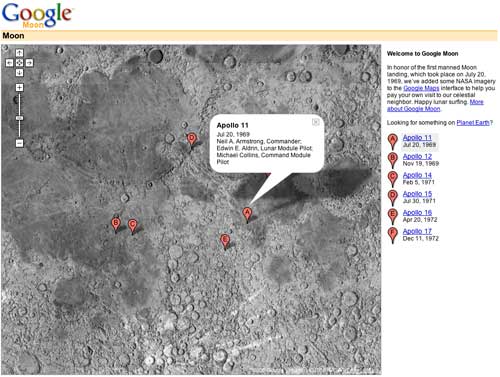The width and height of the screenshot is (500, 377).
Task: Select map marker E on the moon
Action: pyautogui.click(x=225, y=241)
